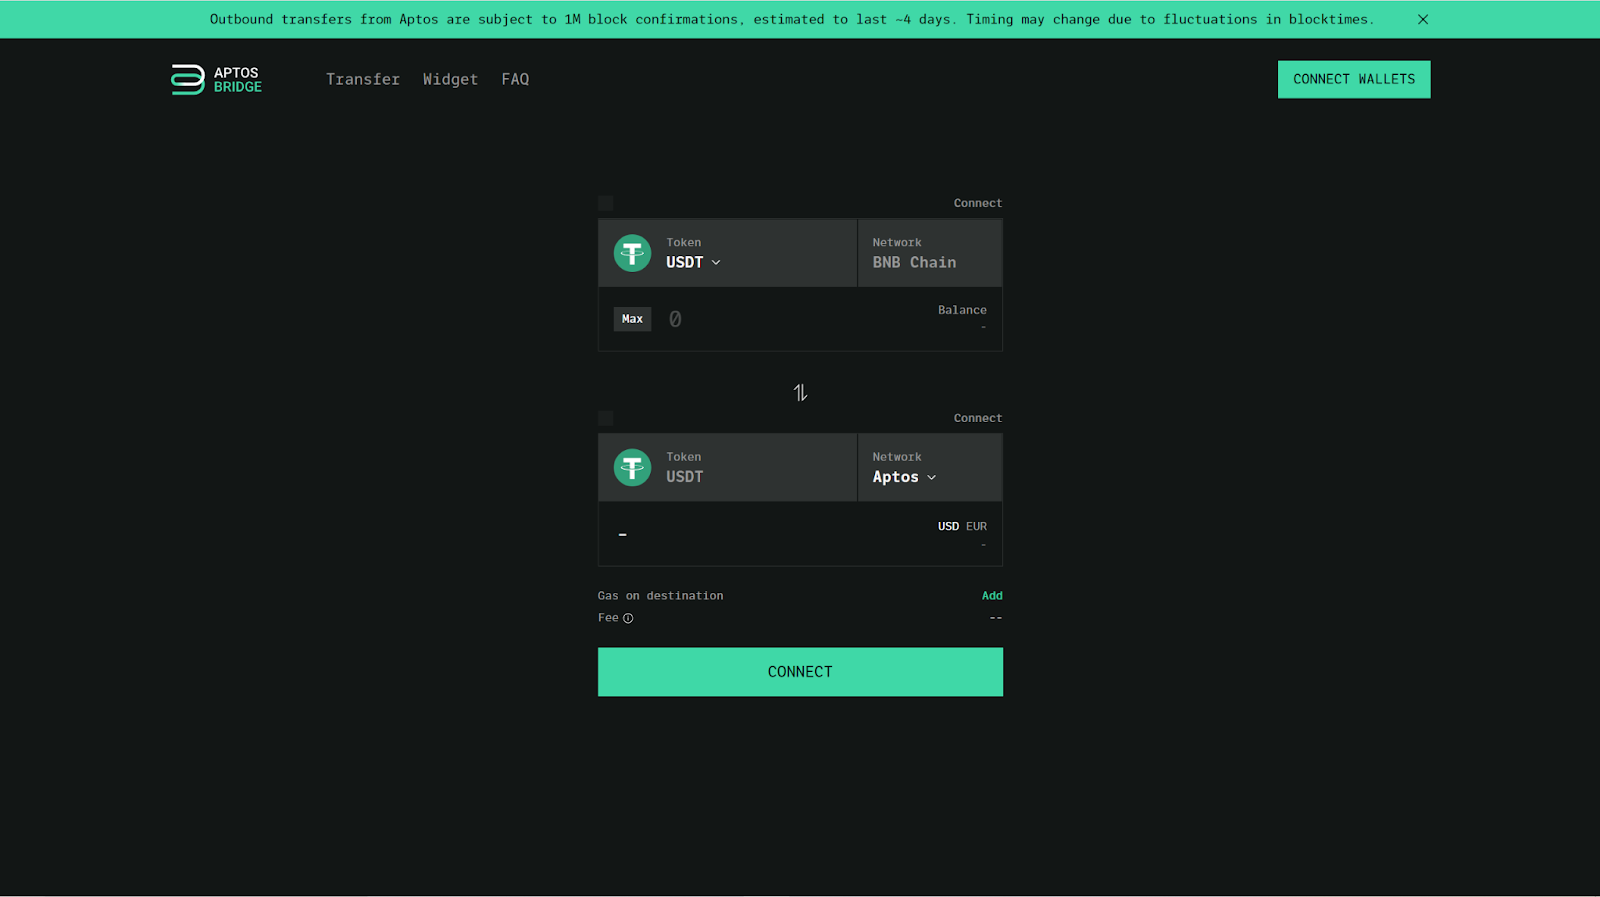The image size is (1600, 897).
Task: Open the FAQ page in navigation
Action: [x=515, y=79]
